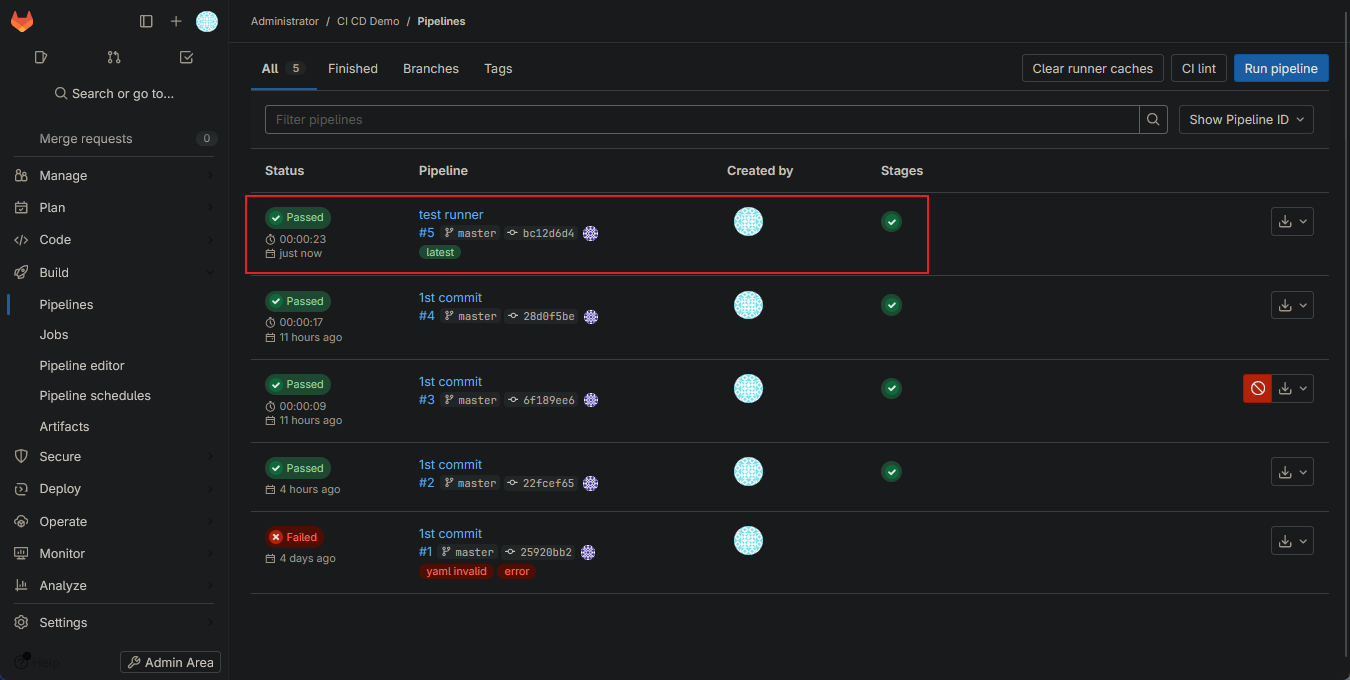The width and height of the screenshot is (1350, 680).
Task: Expand the Secure sidebar section
Action: tap(114, 456)
